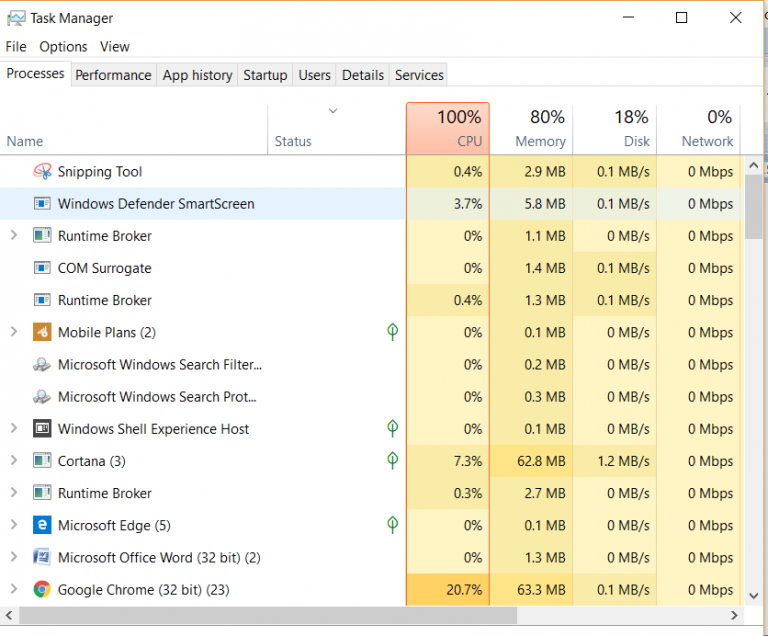Sort processes by Memory column
Screen dimensions: 768x636
[531, 130]
